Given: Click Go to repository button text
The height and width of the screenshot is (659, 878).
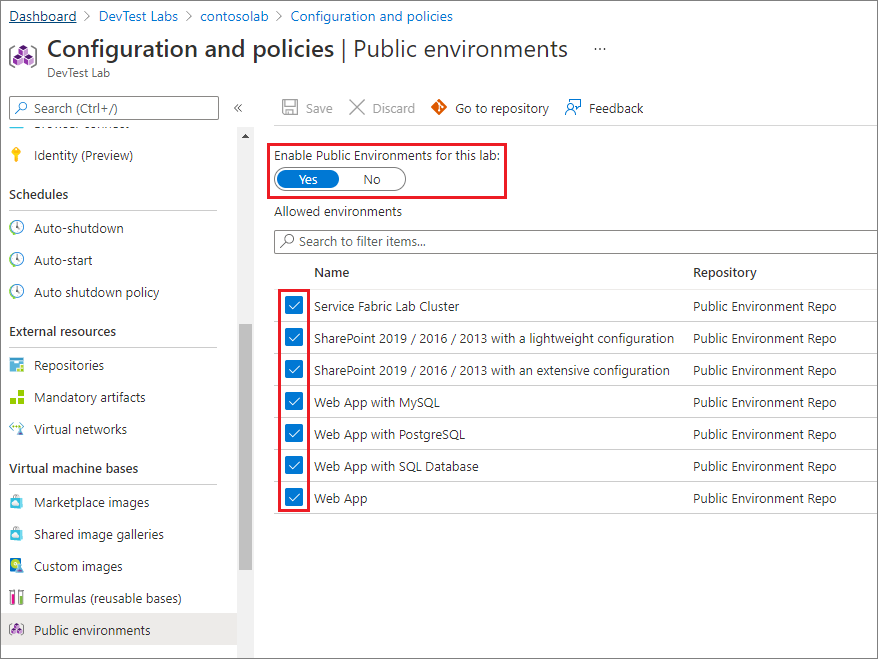Looking at the screenshot, I should coord(502,108).
